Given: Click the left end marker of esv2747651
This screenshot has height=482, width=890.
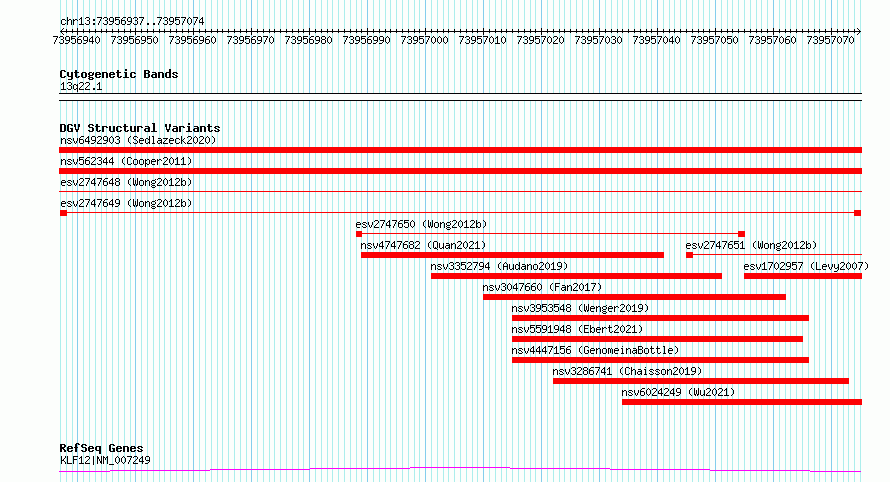Looking at the screenshot, I should [x=690, y=255].
